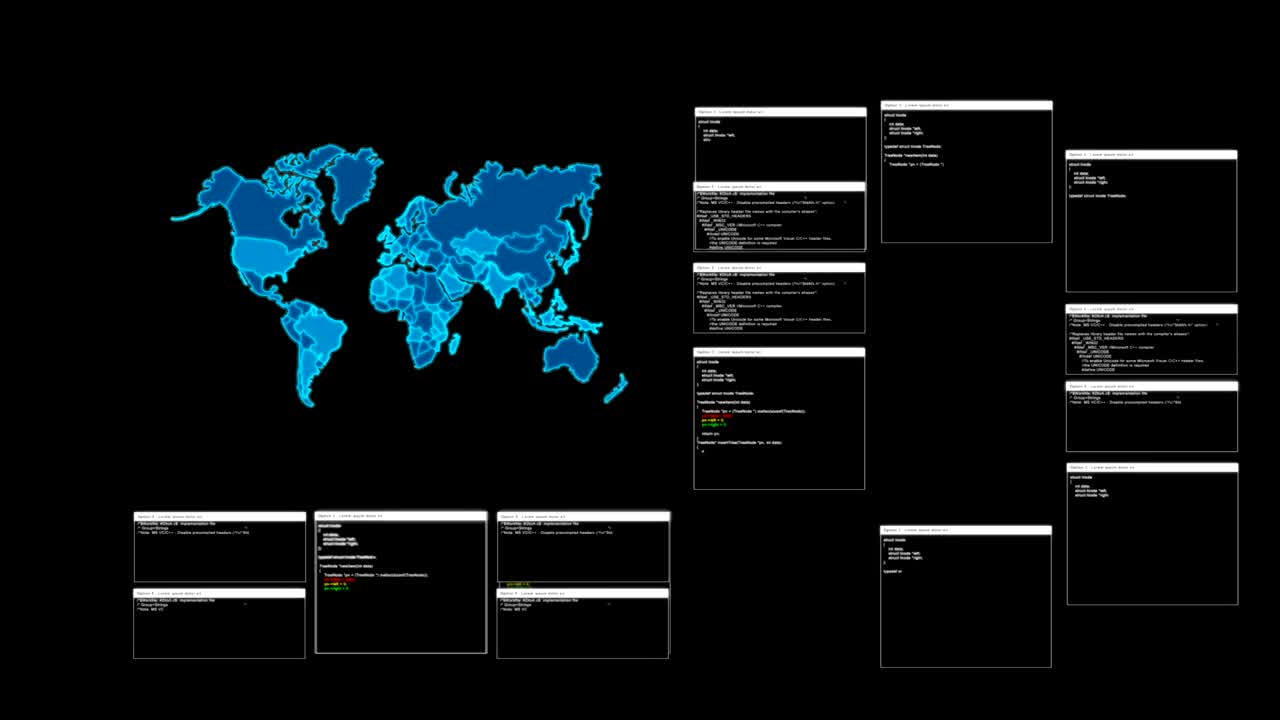Click the title bar of the top-right terminal
The width and height of the screenshot is (1280, 720).
965,104
